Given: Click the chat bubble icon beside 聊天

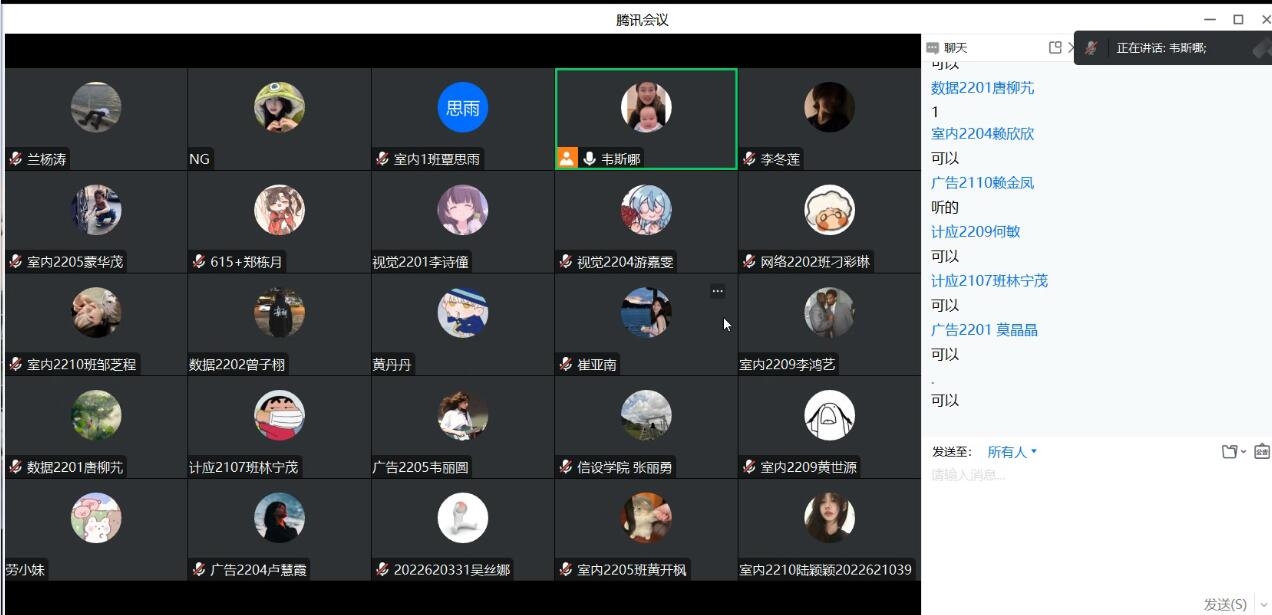Looking at the screenshot, I should click(933, 48).
